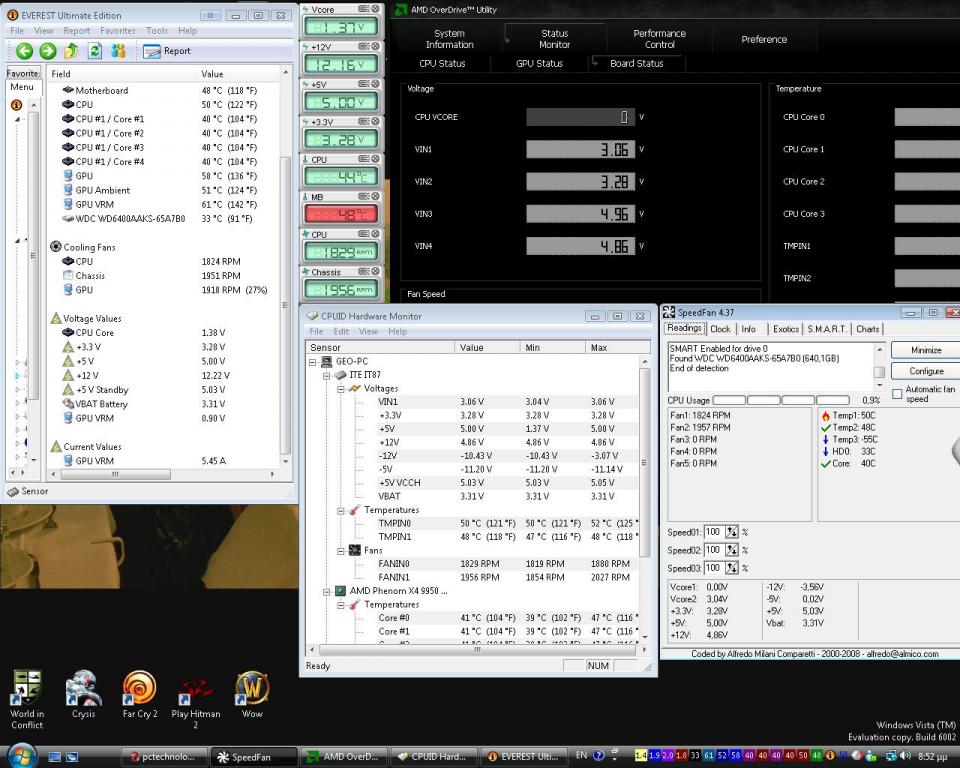Open the File menu in EVEREST
Viewport: 960px width, 768px height.
coord(17,31)
